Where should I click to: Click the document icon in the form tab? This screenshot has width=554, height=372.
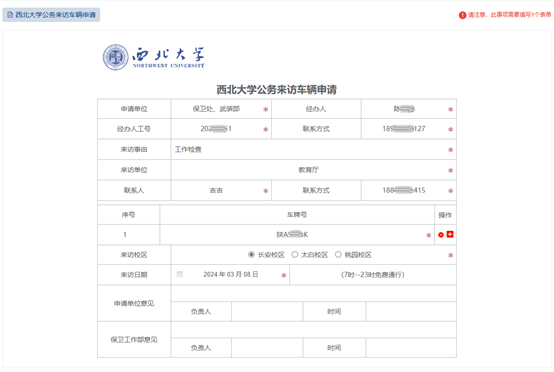coord(10,15)
